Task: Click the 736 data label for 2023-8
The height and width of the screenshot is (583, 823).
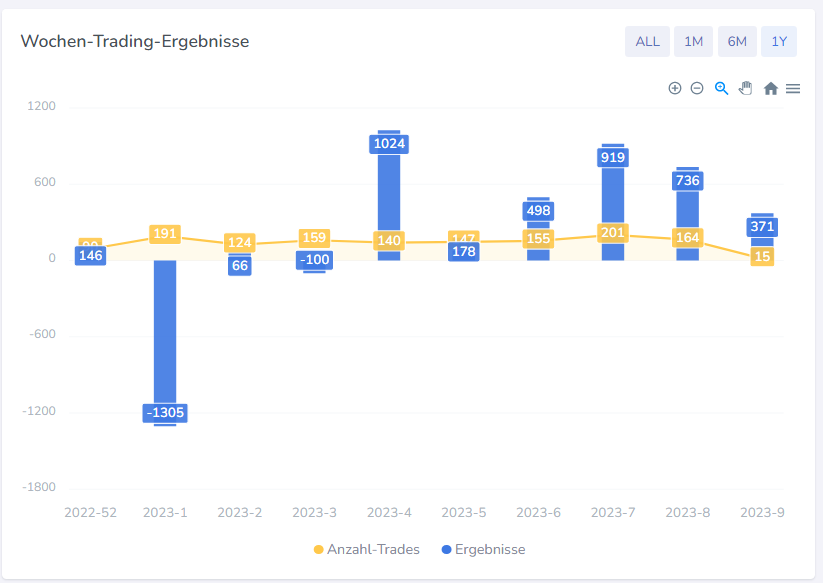Action: [688, 181]
